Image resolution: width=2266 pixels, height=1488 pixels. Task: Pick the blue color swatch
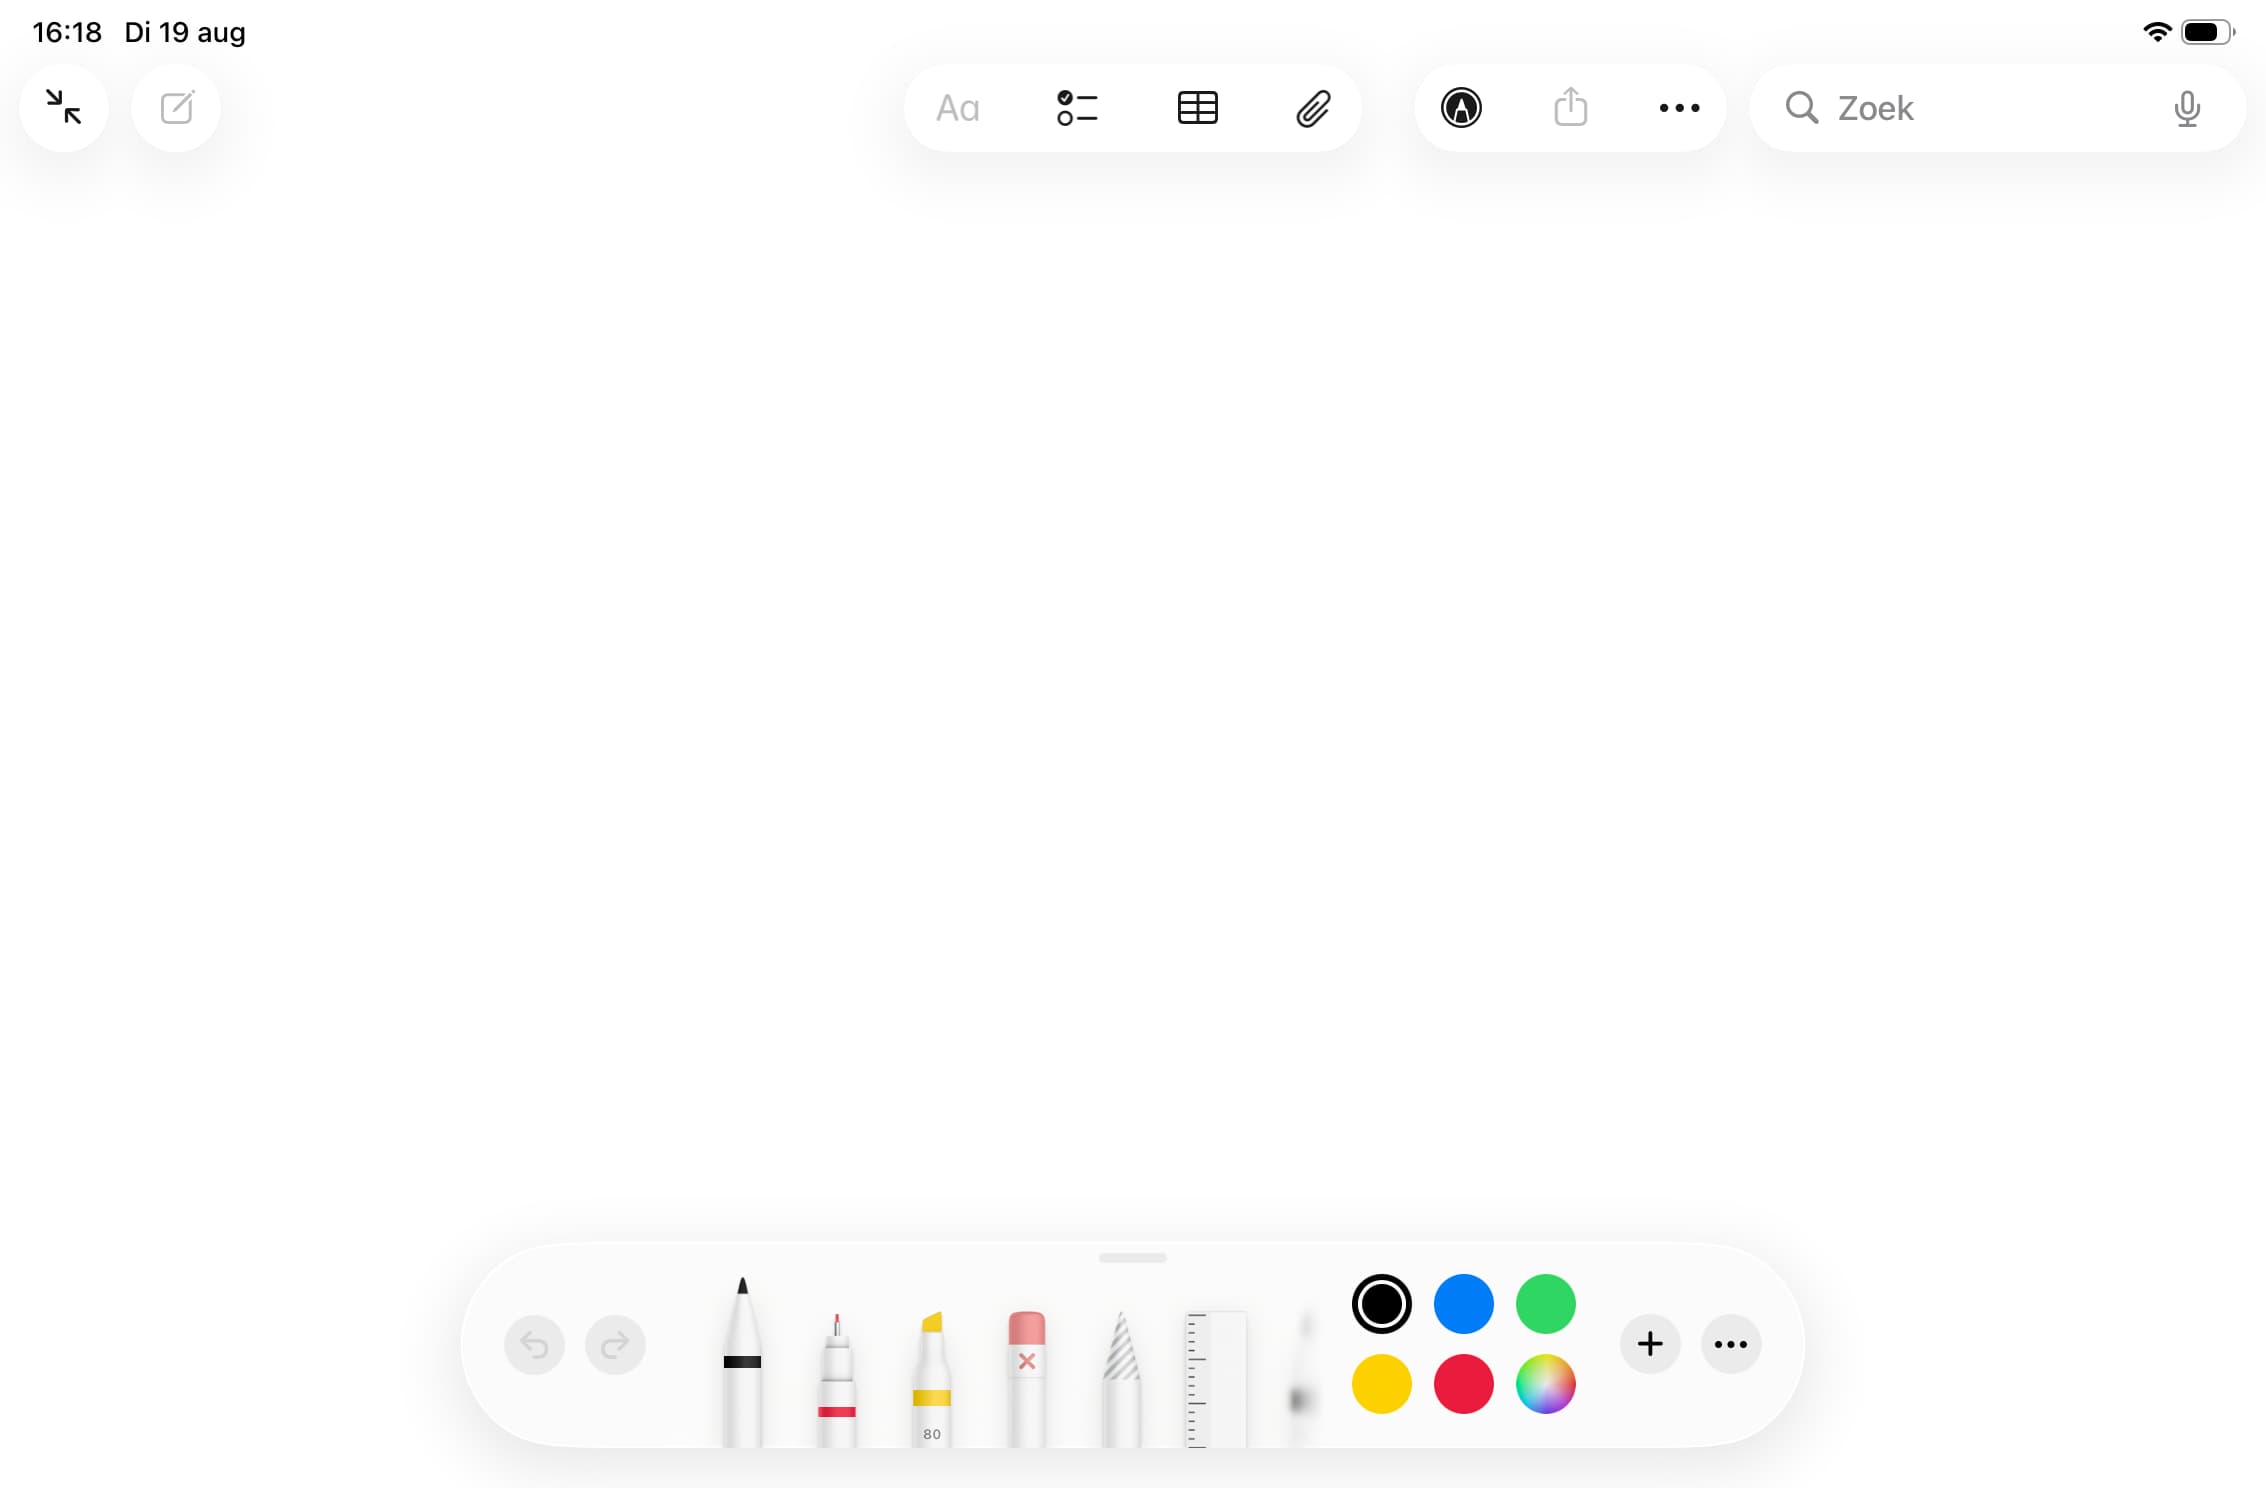coord(1463,1304)
